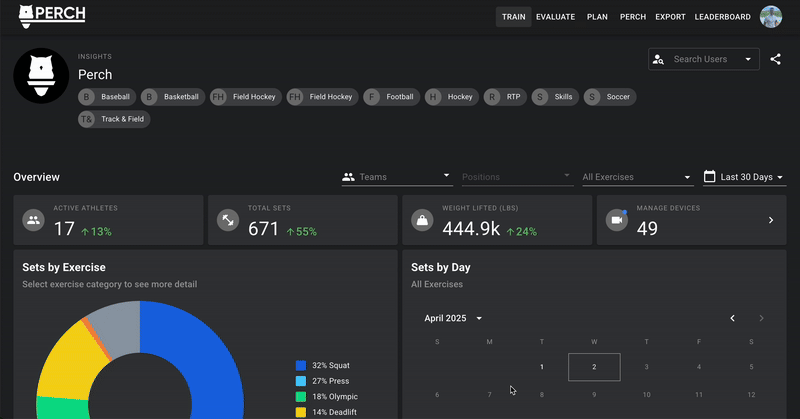
Task: Expand the All Exercises dropdown
Action: coord(637,177)
